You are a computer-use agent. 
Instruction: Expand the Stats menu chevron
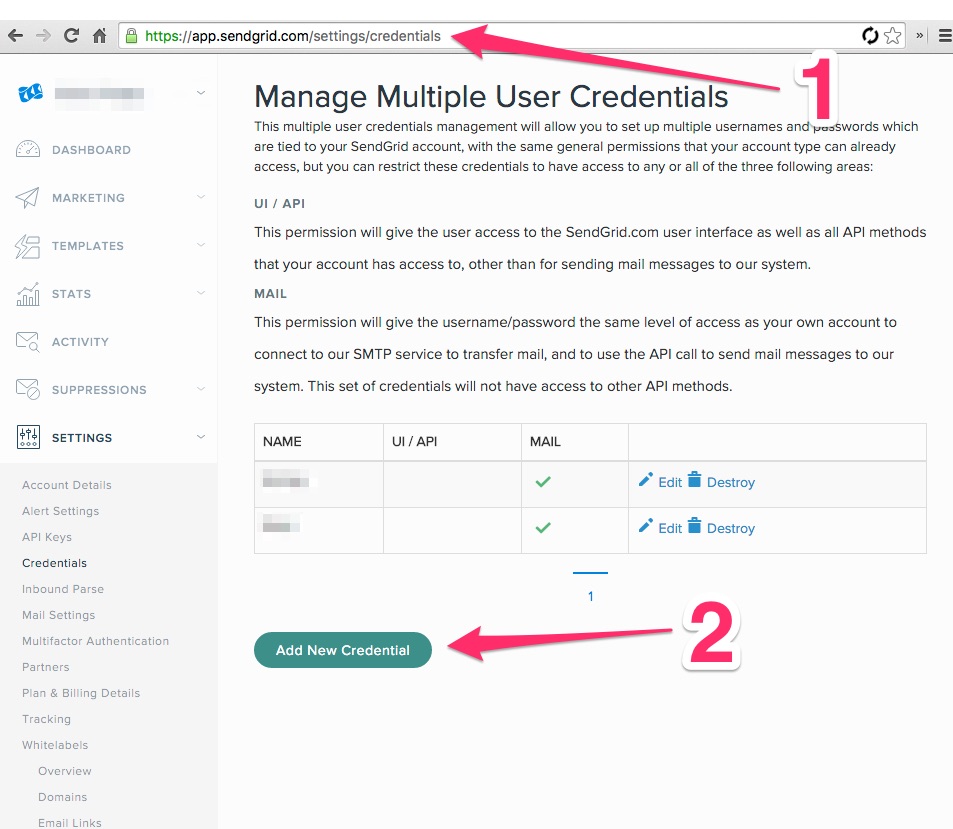coord(201,293)
